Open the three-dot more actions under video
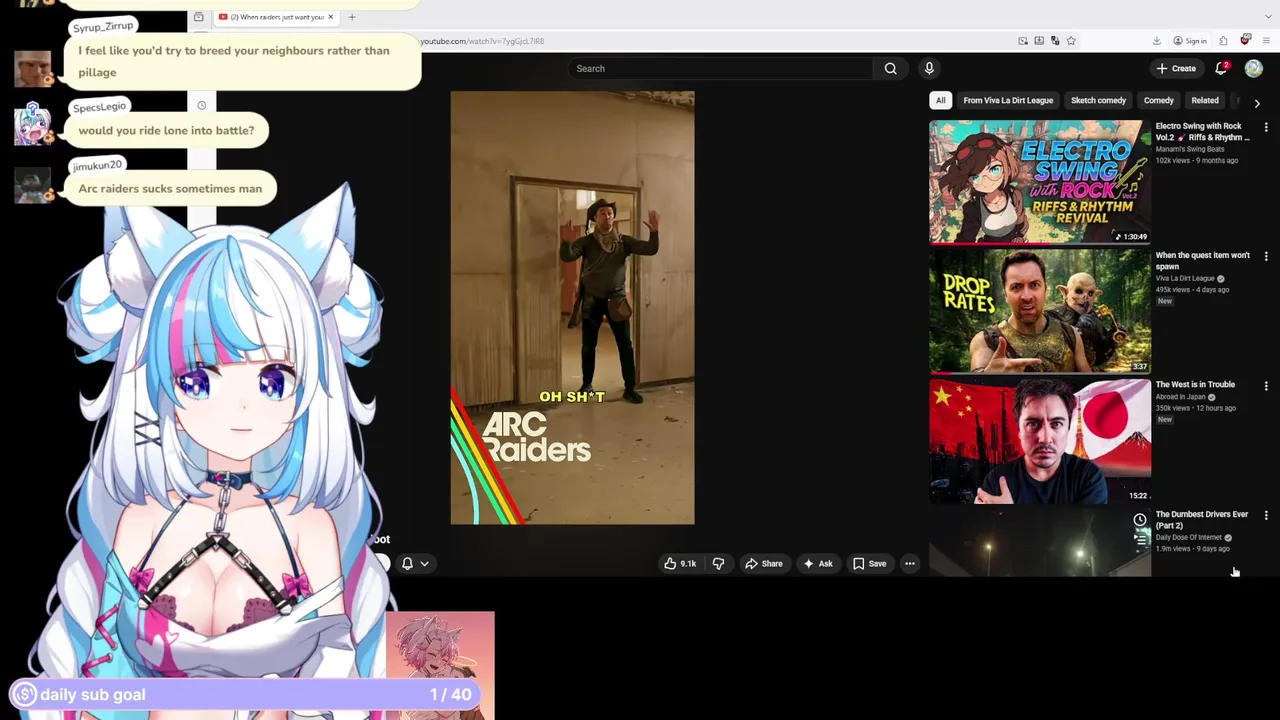This screenshot has height=720, width=1280. 910,564
